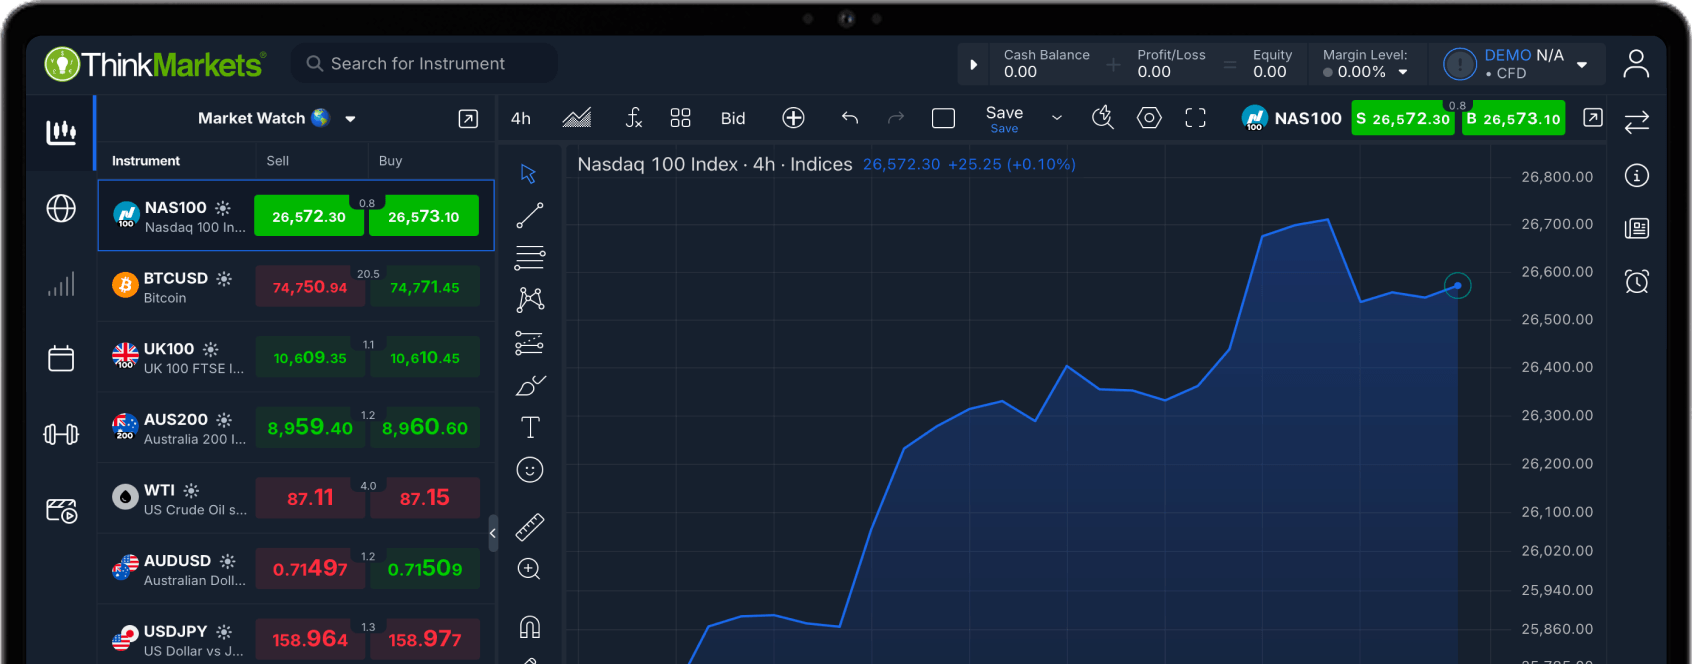This screenshot has width=1692, height=664.
Task: Click WTI Sell price 87.11
Action: [310, 498]
